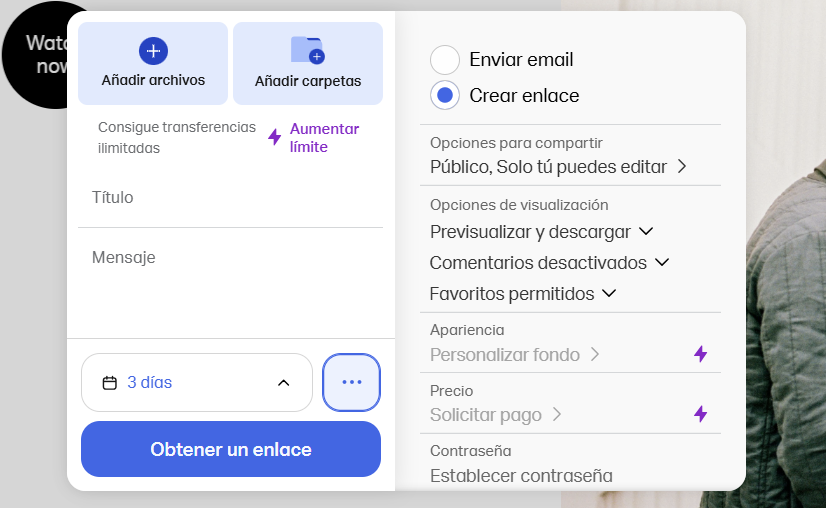826x508 pixels.
Task: Click lightning icon next to Solicitar pago
Action: [x=700, y=414]
